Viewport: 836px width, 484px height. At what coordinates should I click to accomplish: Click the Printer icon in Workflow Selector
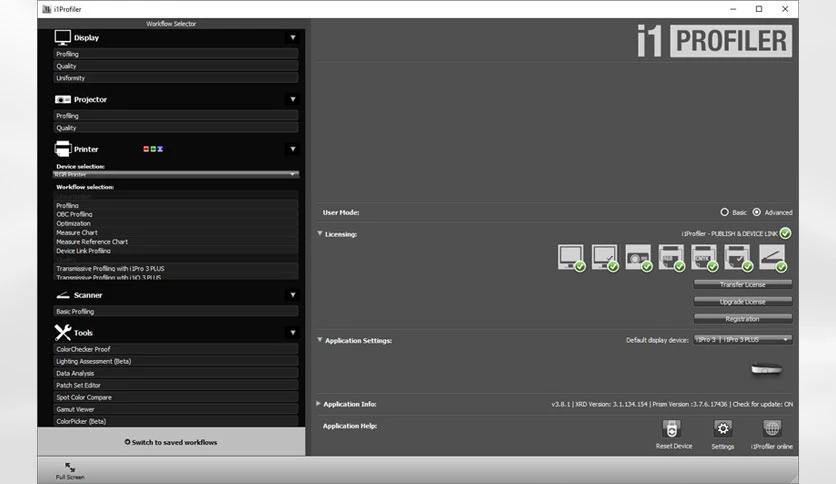62,149
